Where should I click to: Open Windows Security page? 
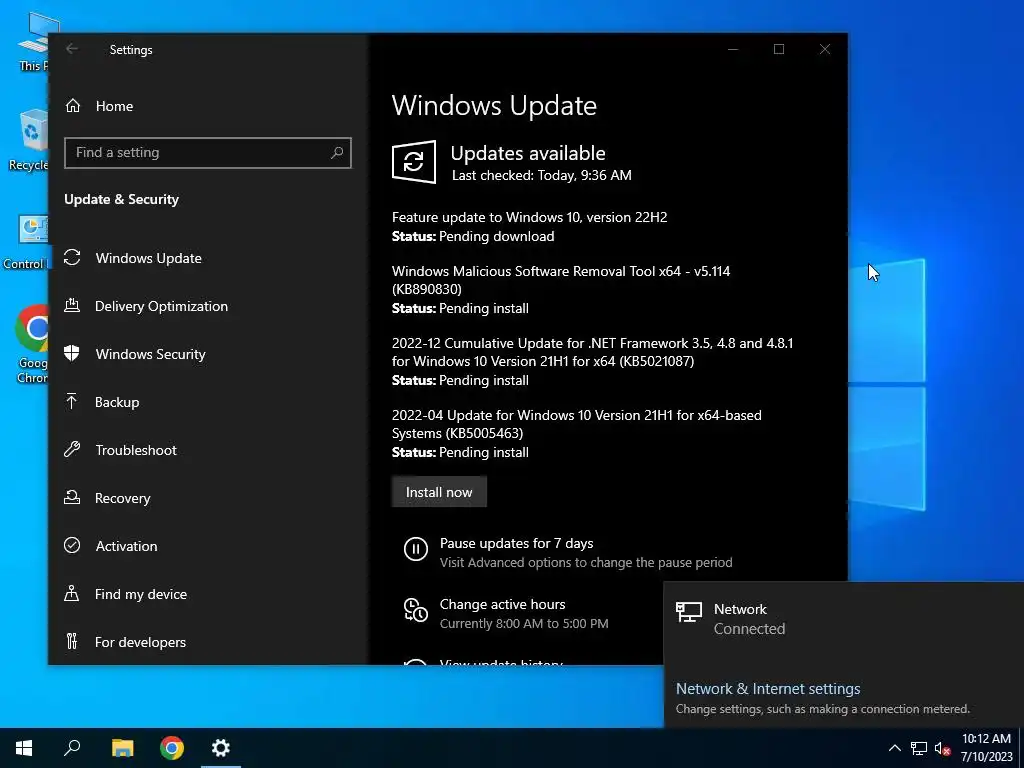pyautogui.click(x=150, y=354)
